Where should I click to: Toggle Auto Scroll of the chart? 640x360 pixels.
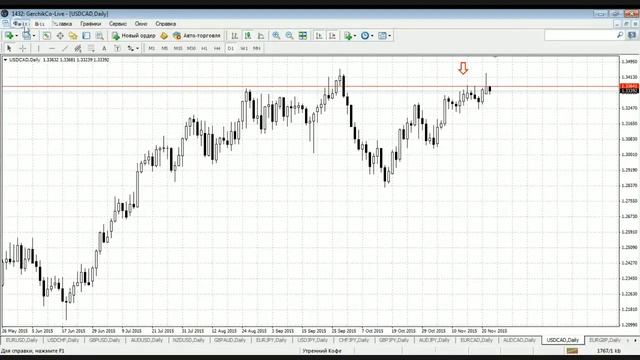click(x=319, y=36)
